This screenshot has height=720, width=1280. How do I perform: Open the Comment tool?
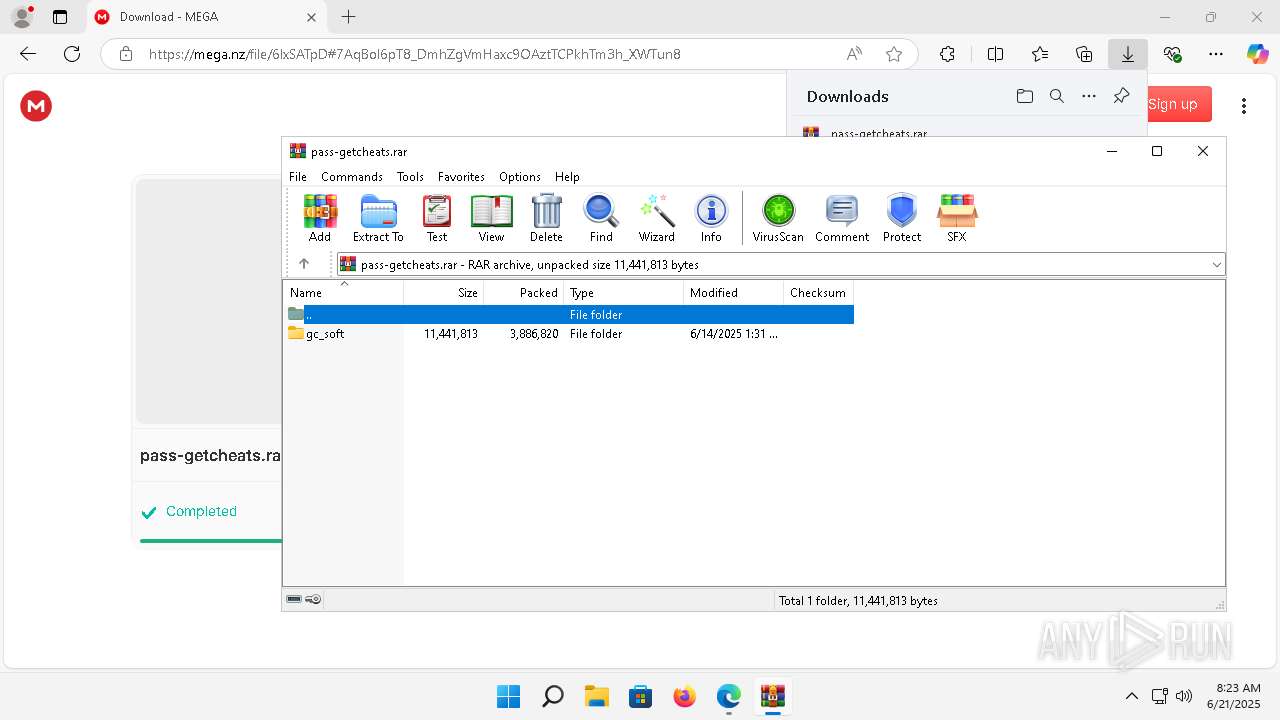pyautogui.click(x=842, y=218)
